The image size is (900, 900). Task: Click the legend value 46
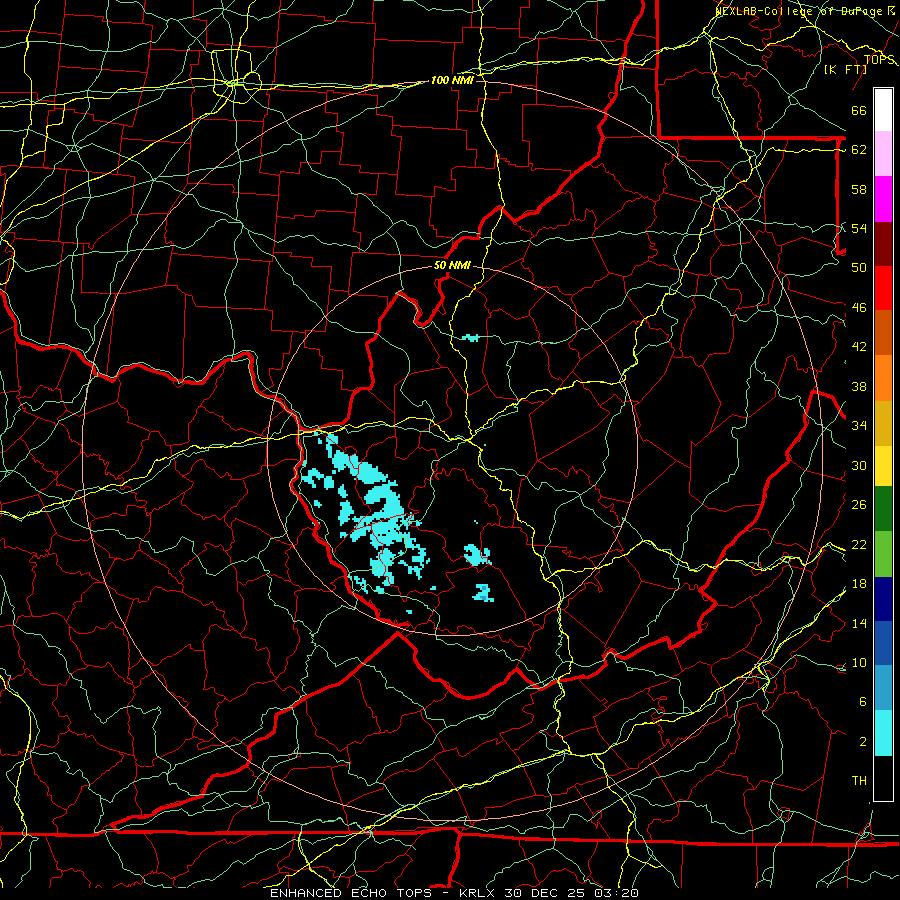[859, 308]
